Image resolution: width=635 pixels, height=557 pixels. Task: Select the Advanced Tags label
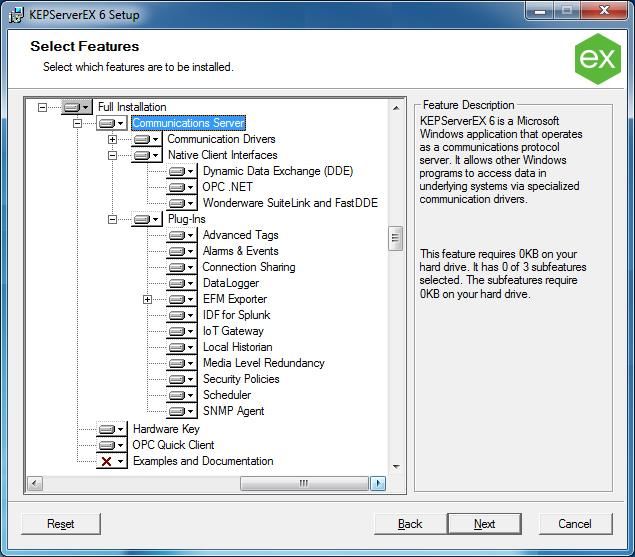coord(241,235)
